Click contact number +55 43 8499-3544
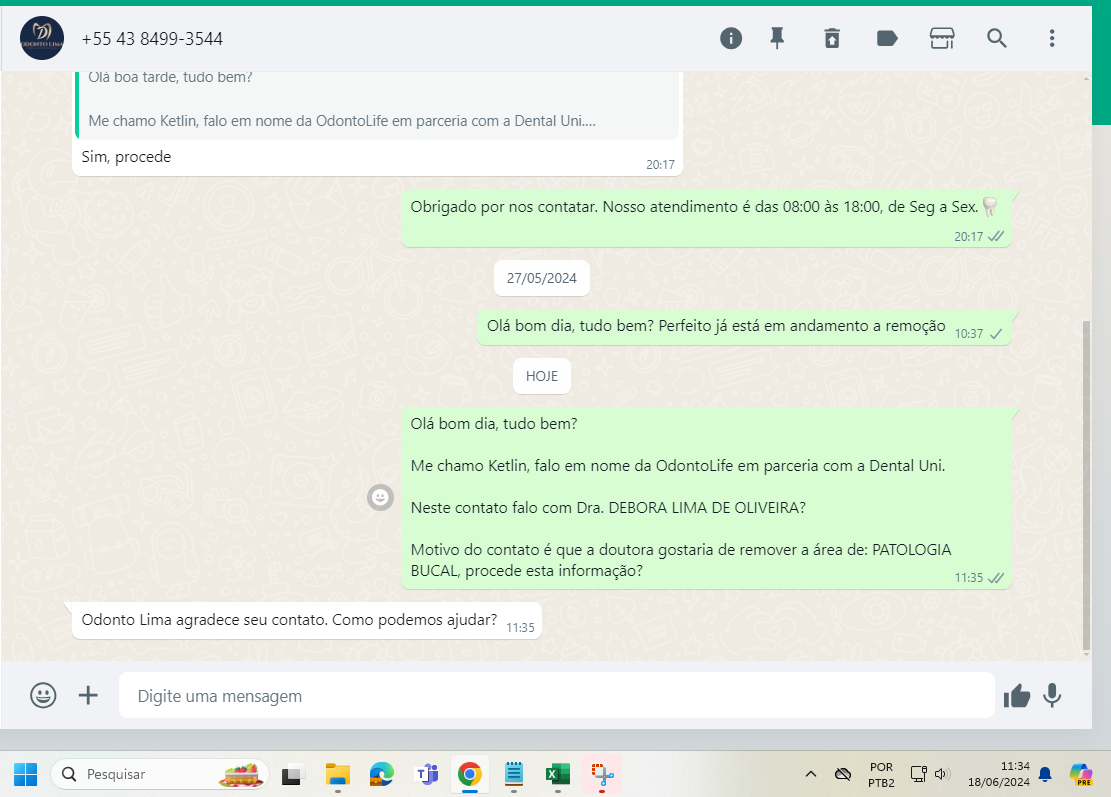Viewport: 1111px width, 797px height. (152, 39)
